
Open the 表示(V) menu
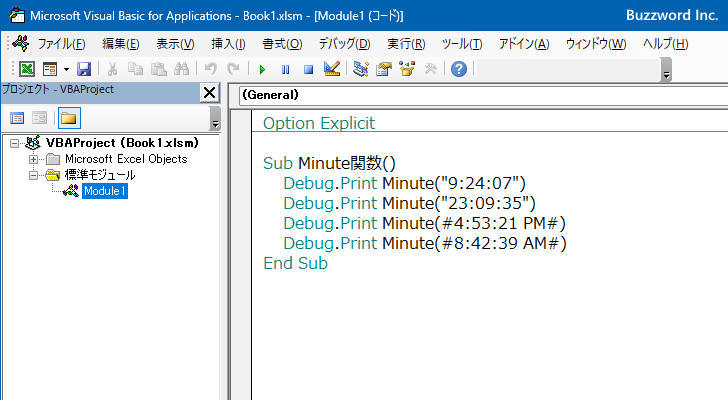point(175,44)
